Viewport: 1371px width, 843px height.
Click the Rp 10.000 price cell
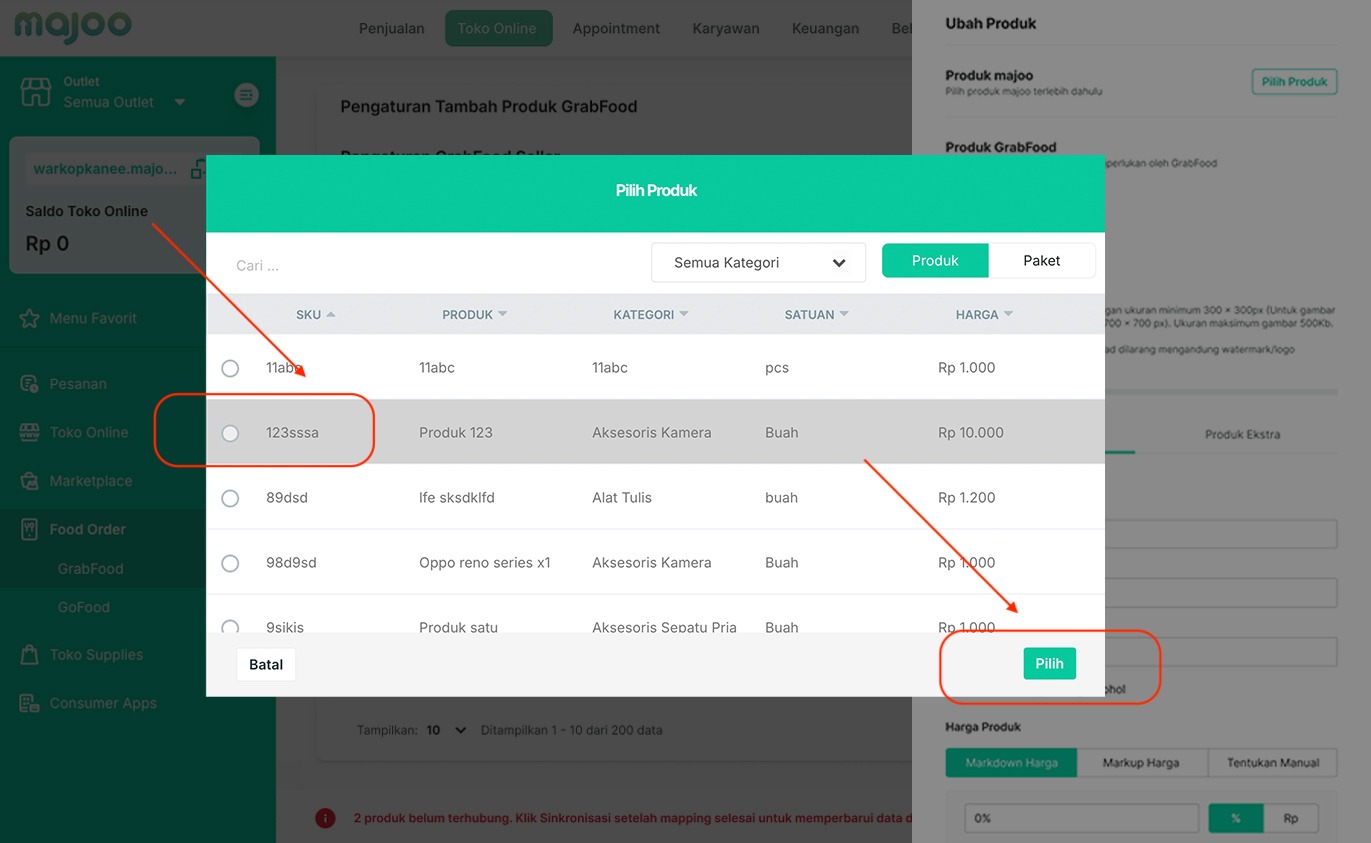971,433
